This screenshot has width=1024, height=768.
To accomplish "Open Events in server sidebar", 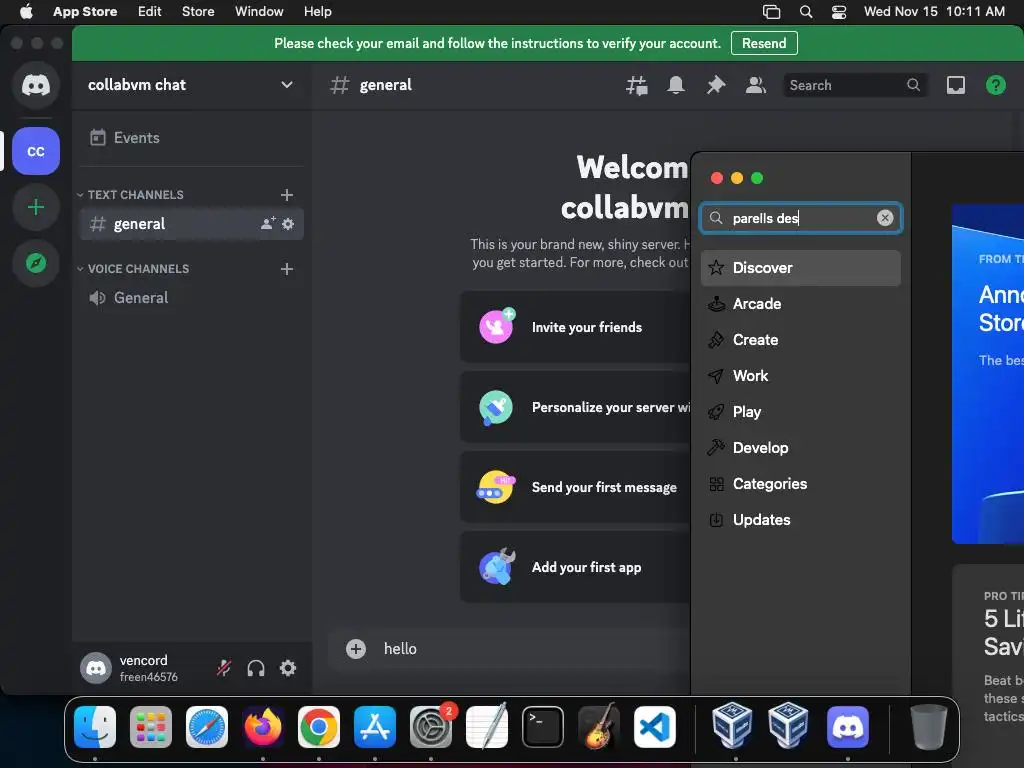I will [191, 138].
